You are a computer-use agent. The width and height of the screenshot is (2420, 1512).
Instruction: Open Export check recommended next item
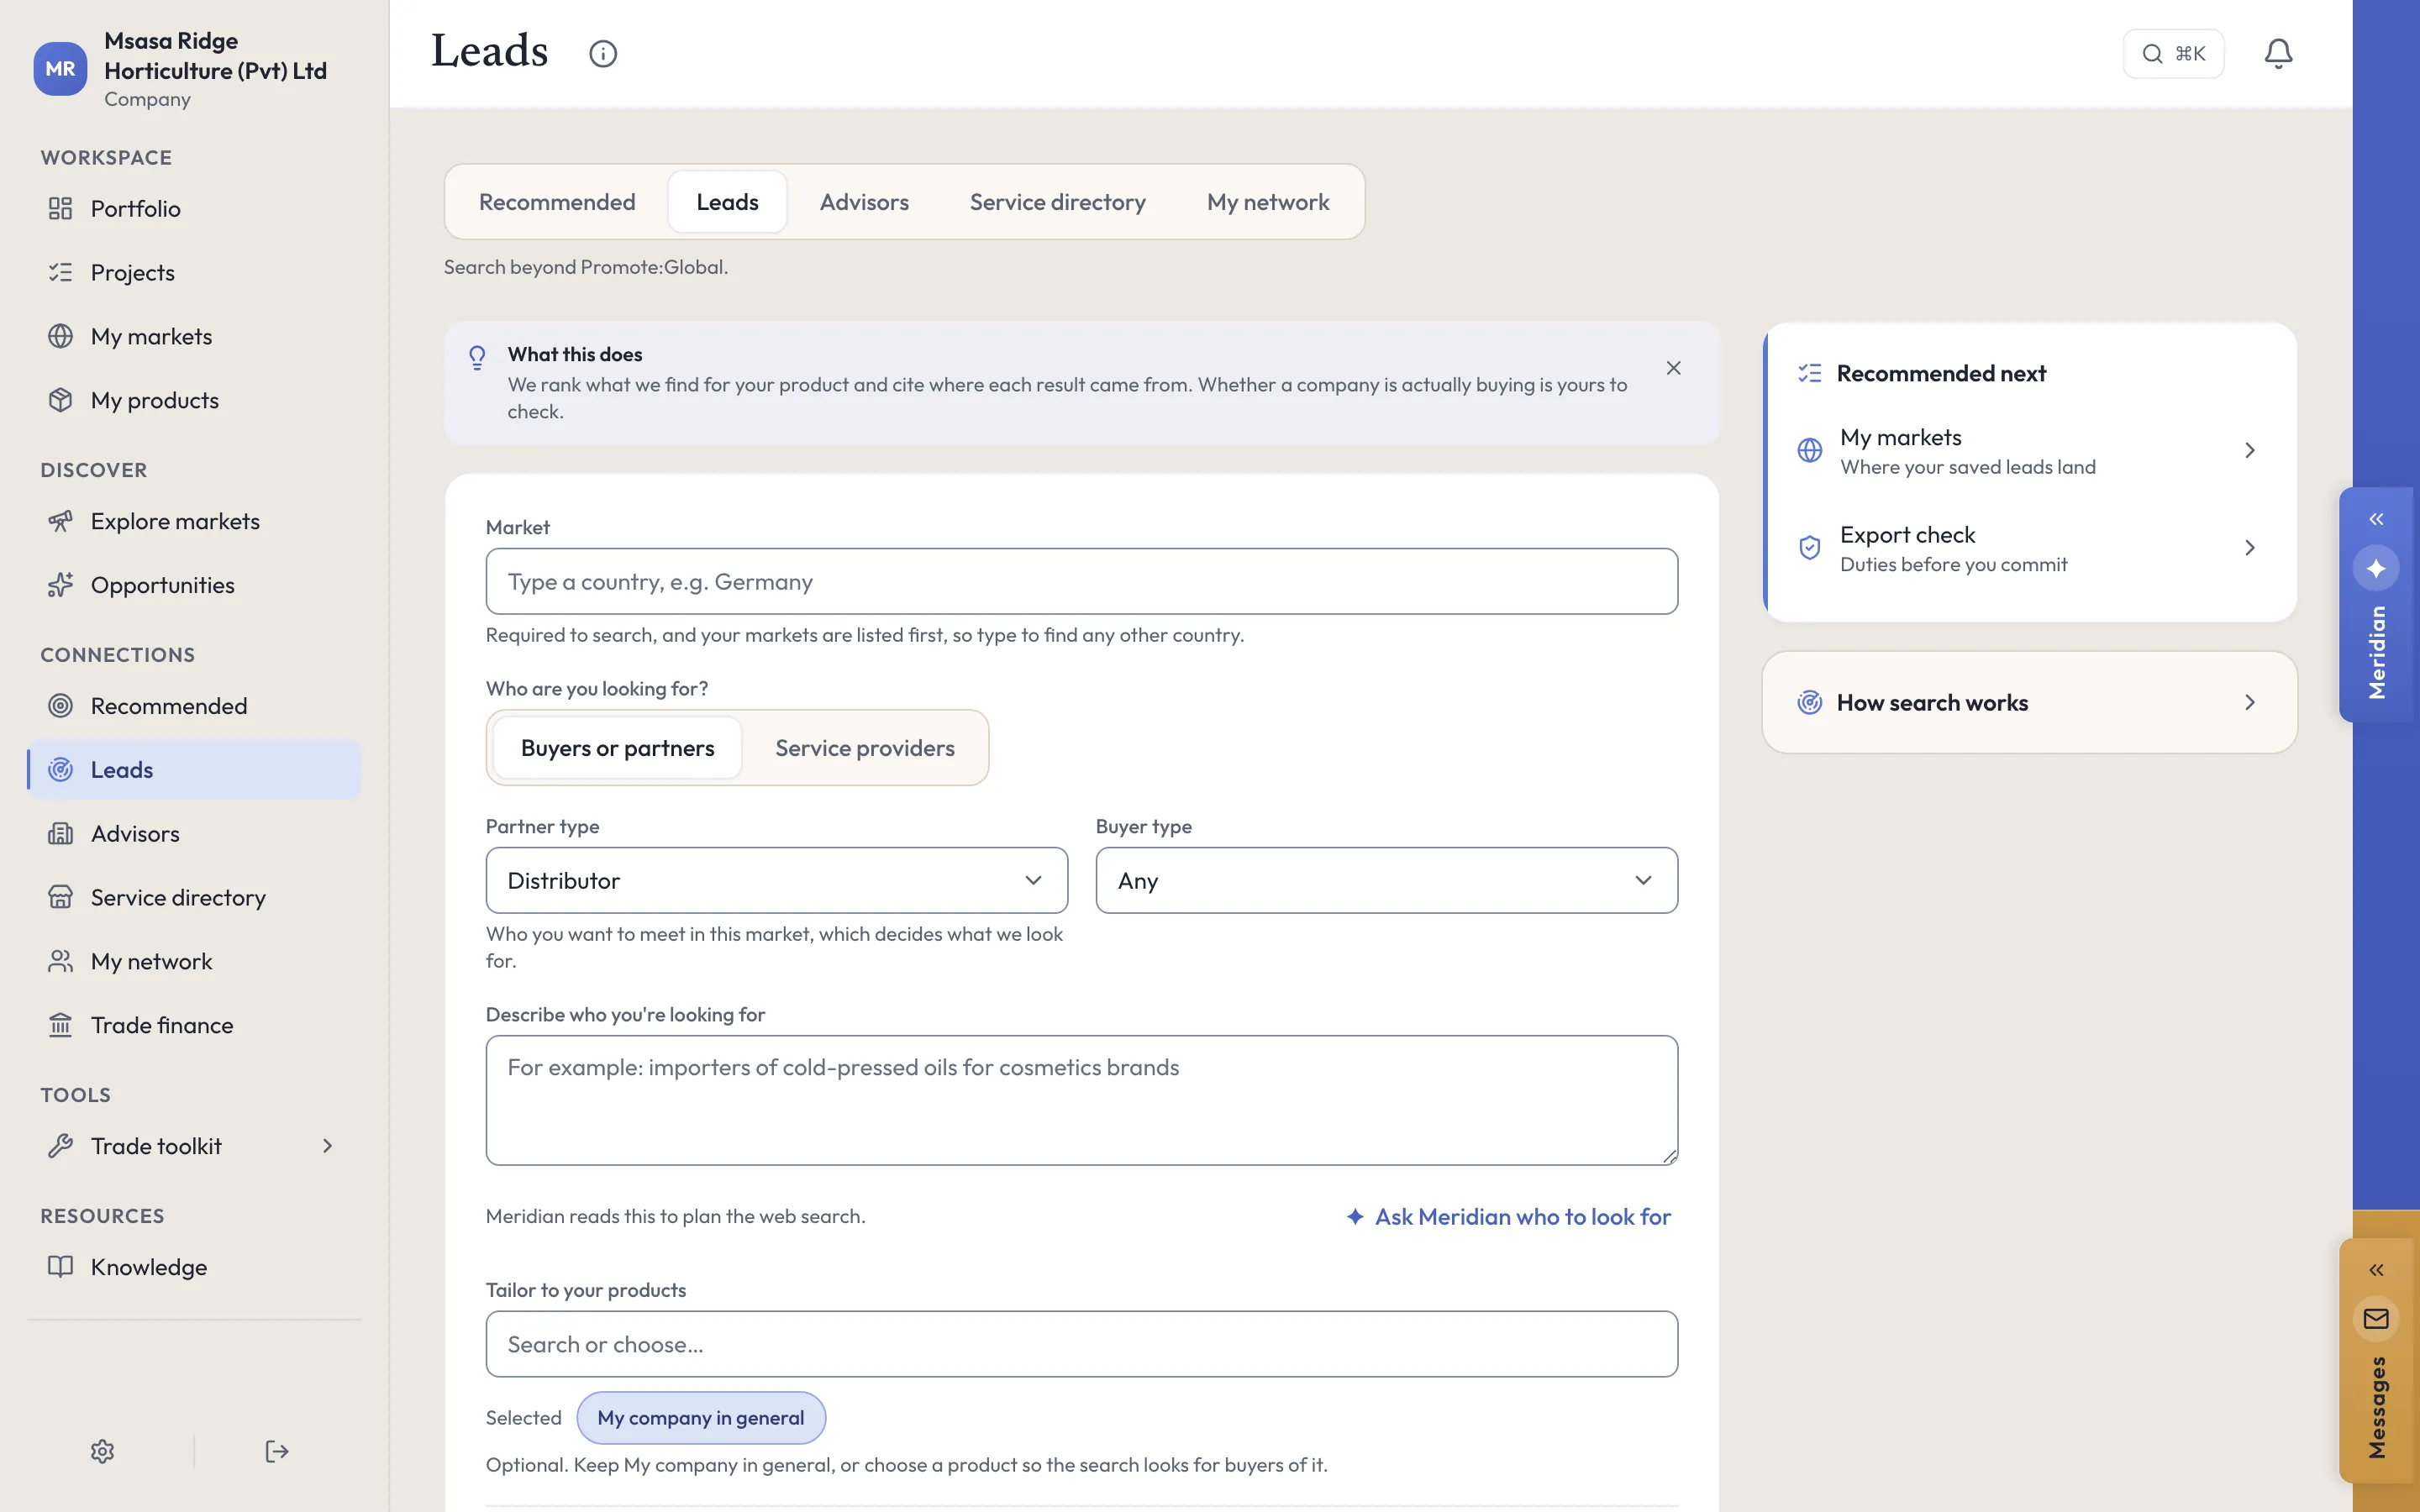[x=2029, y=548]
